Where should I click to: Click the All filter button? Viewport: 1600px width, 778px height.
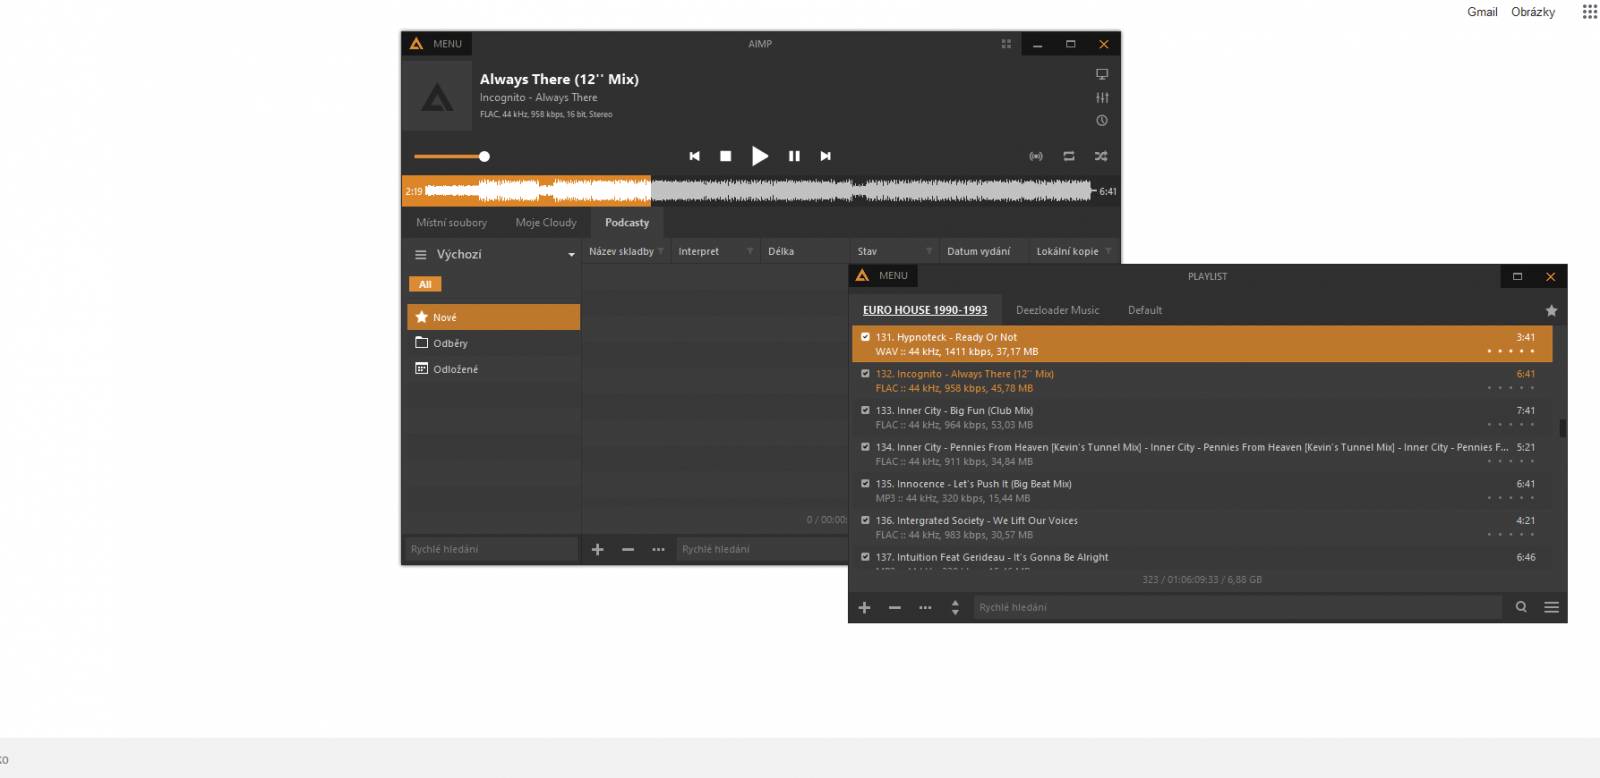(x=425, y=285)
